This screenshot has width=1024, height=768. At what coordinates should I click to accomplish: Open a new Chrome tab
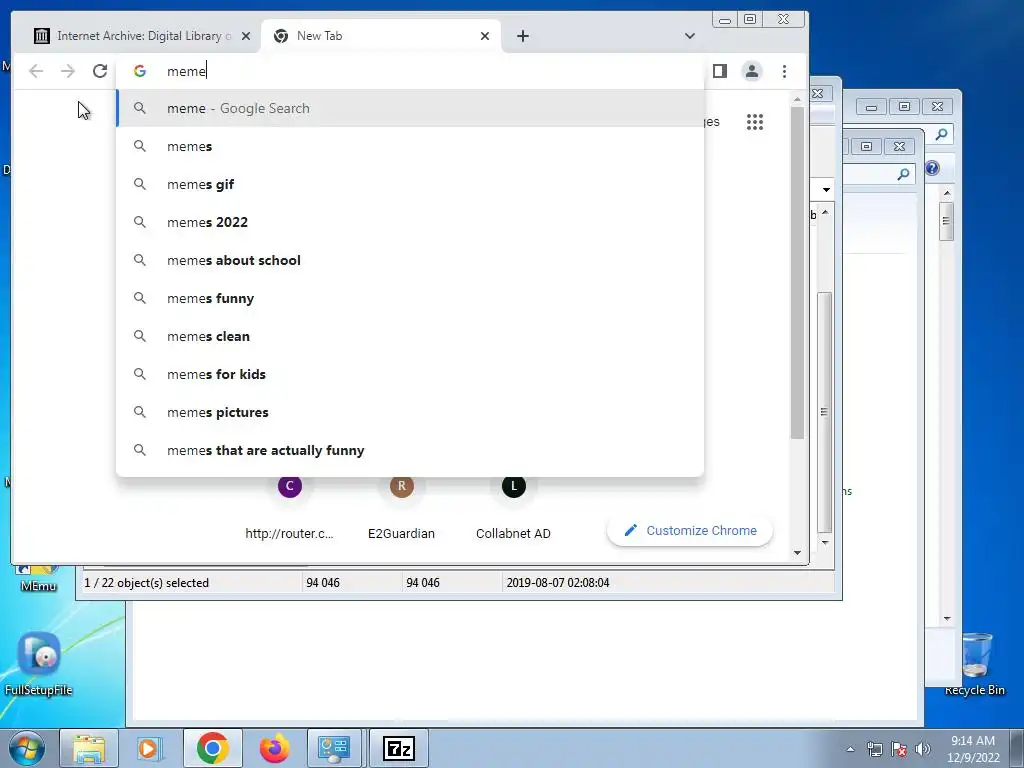tap(522, 36)
